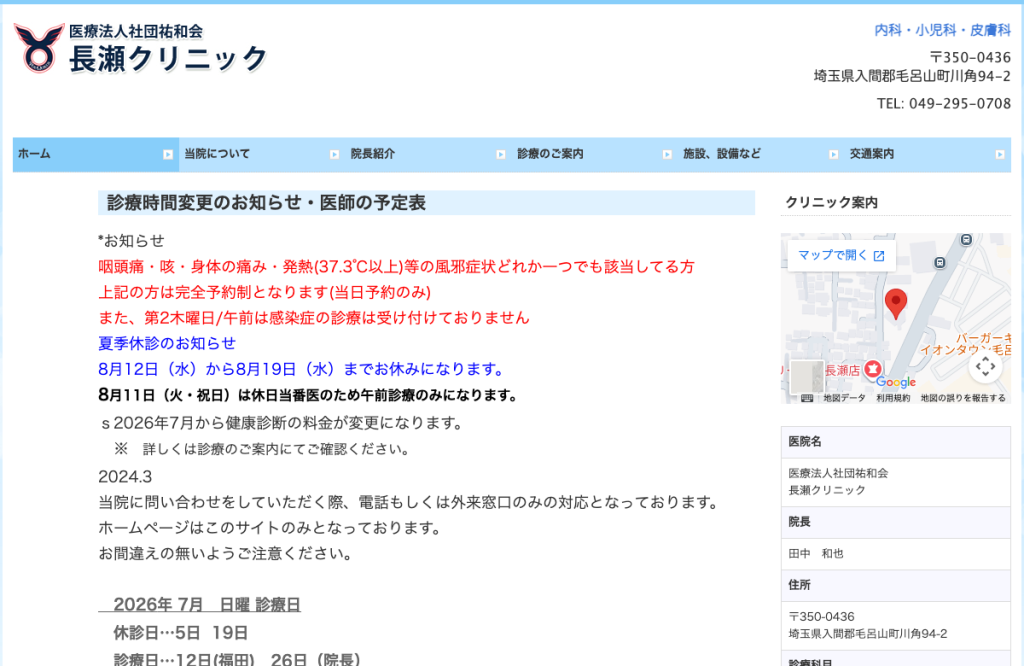Open the 院長紹介 menu item
This screenshot has height=666, width=1024.
[429, 155]
